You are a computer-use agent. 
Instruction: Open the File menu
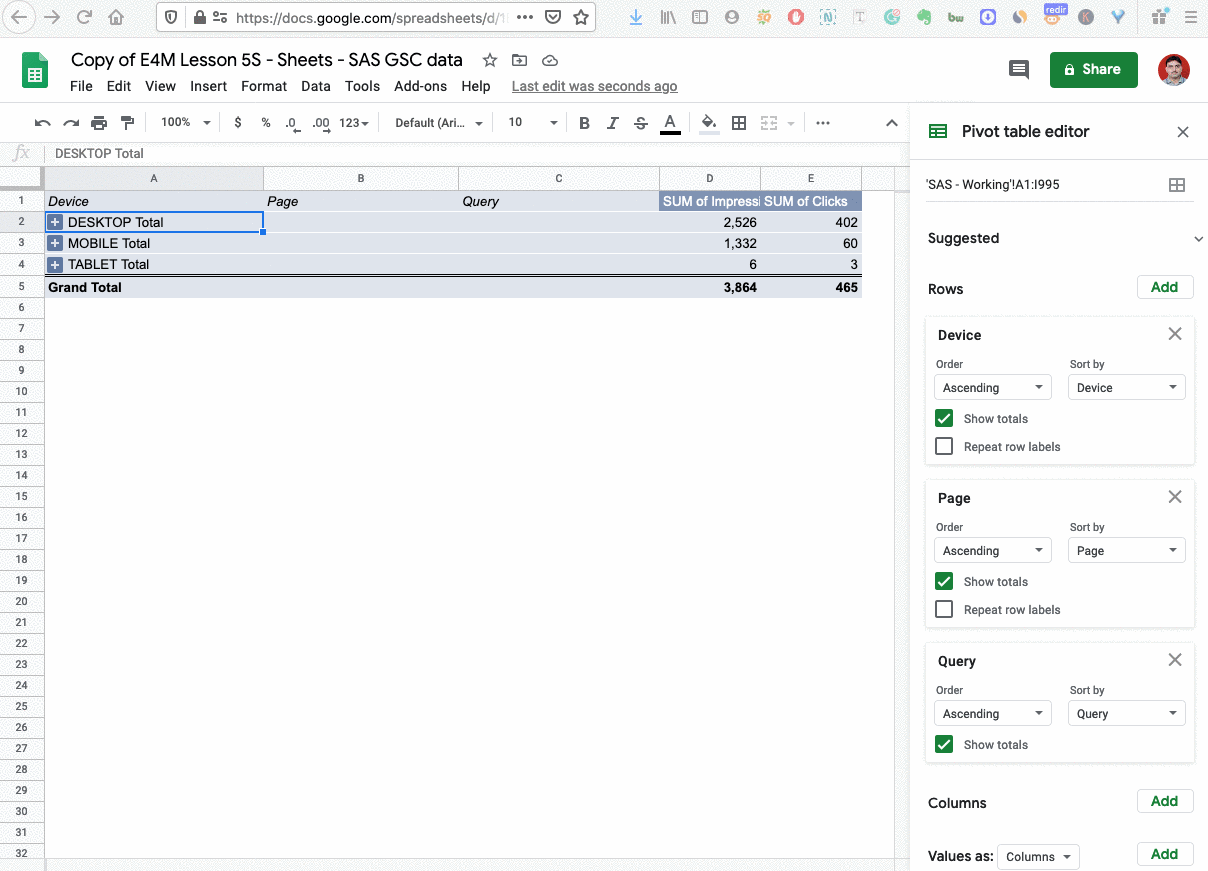click(x=81, y=86)
